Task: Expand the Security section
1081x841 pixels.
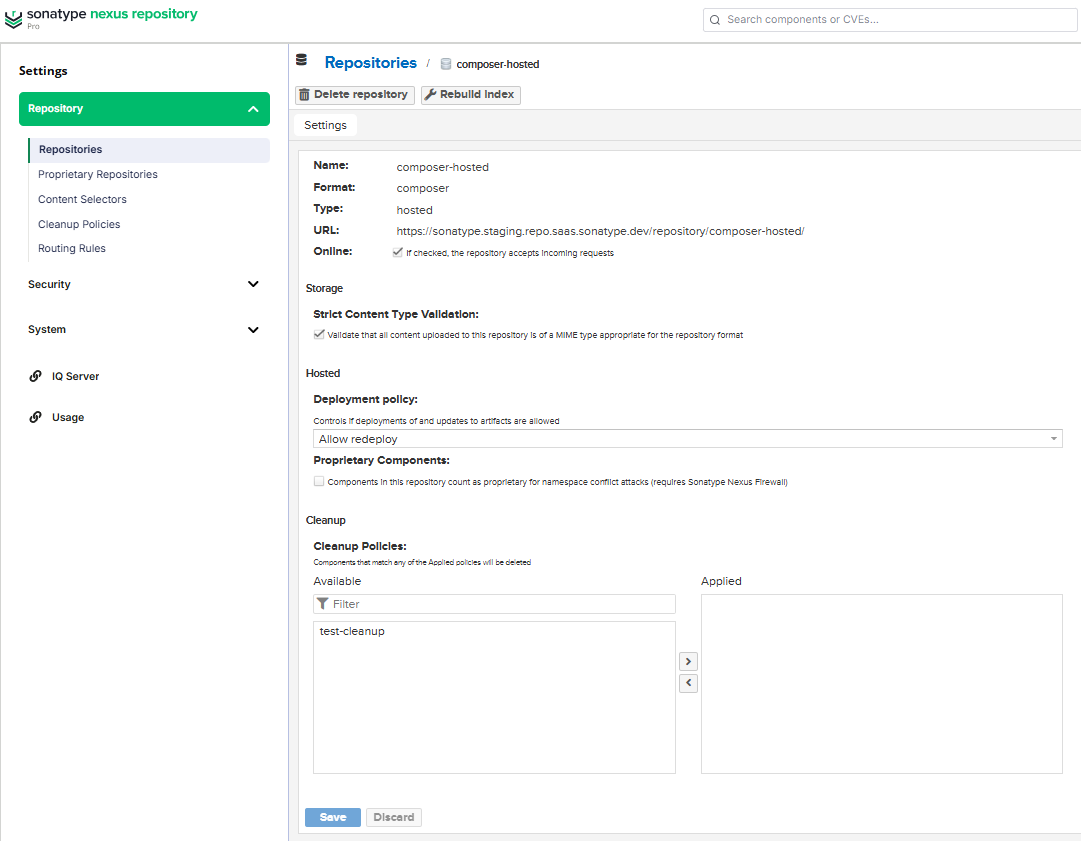Action: click(144, 284)
